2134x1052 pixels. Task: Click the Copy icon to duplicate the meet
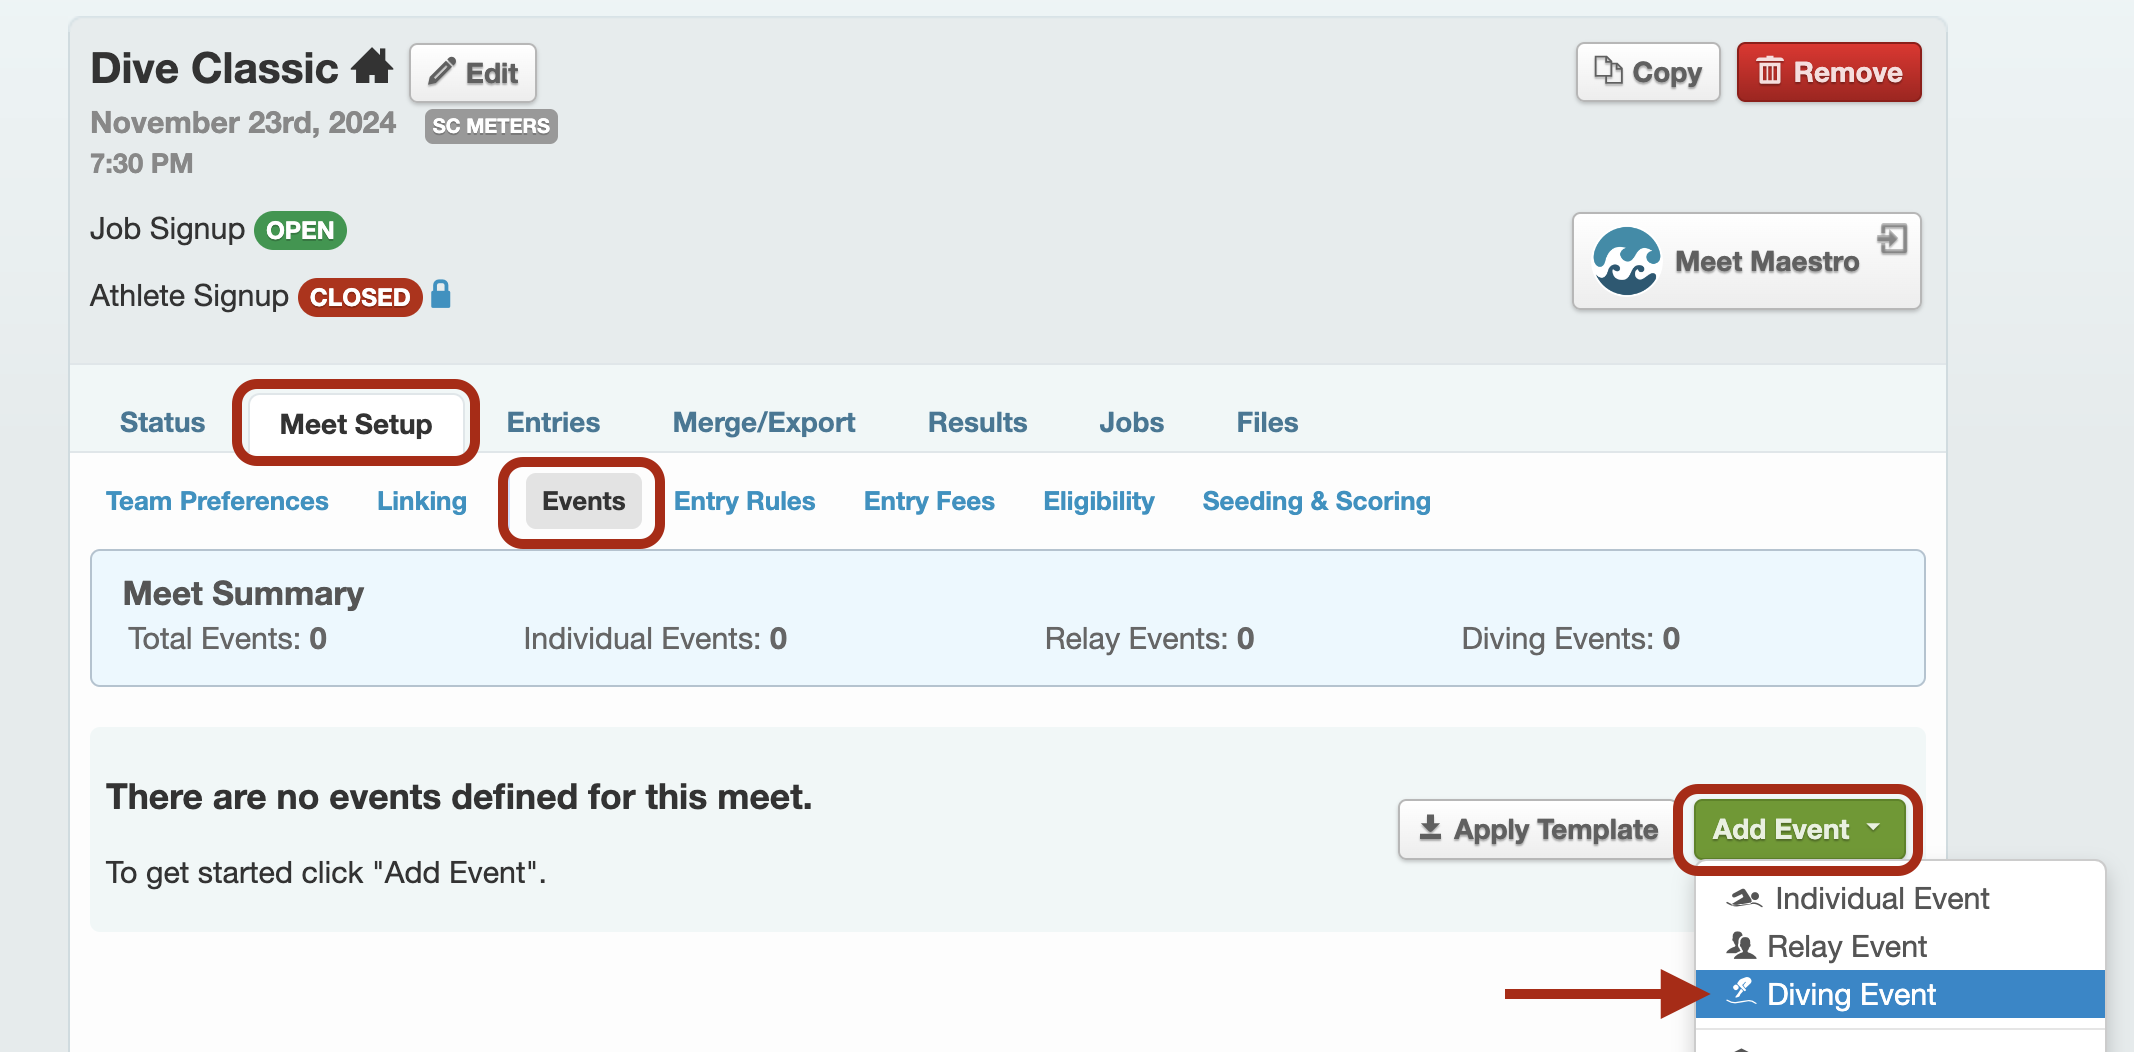[1609, 71]
